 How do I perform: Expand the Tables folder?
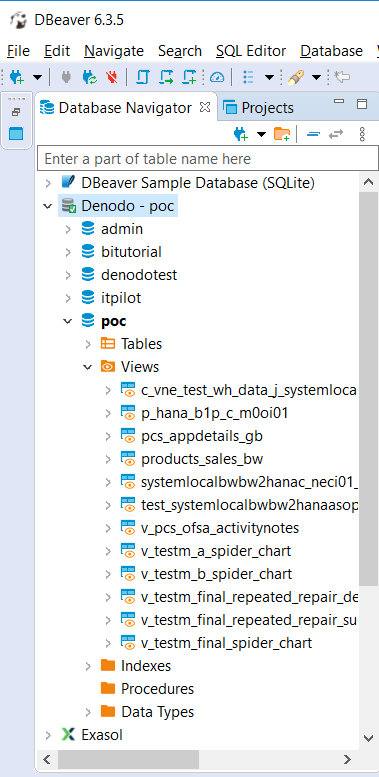coord(88,344)
